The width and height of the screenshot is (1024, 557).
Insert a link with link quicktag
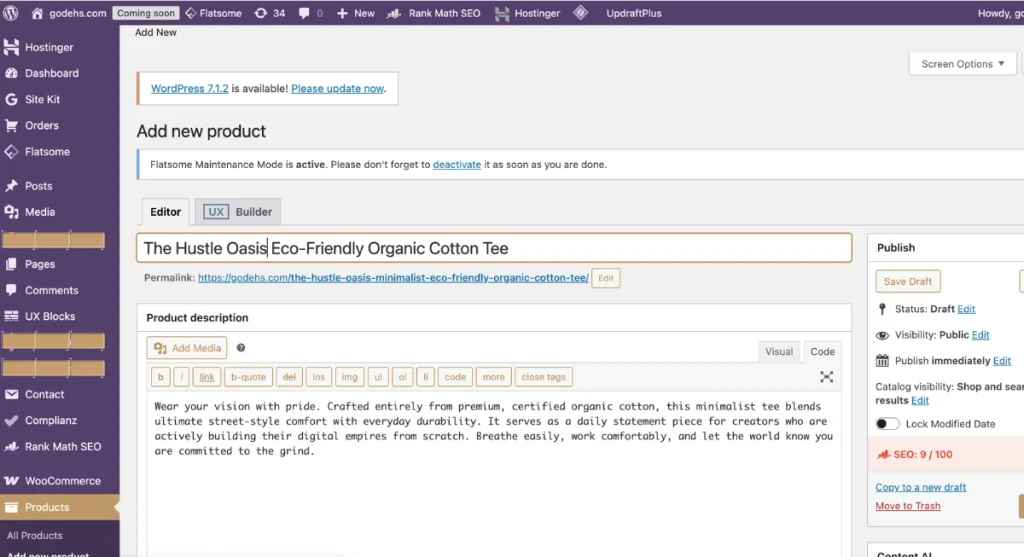pyautogui.click(x=206, y=377)
